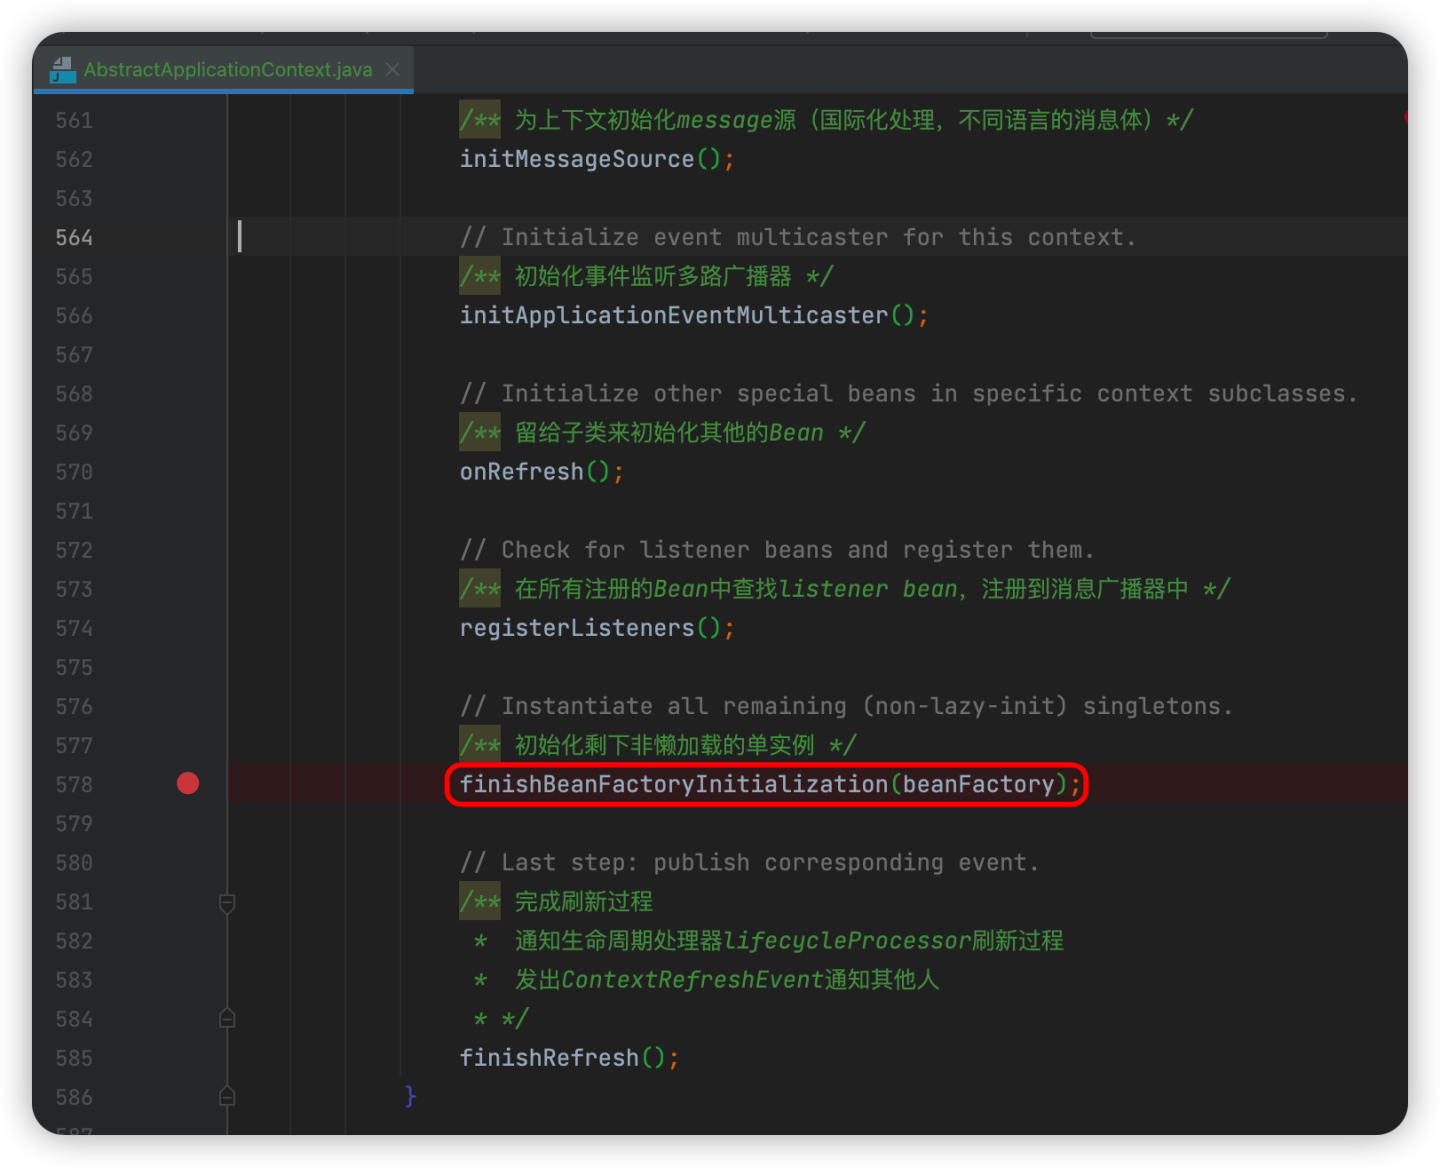Click the comment 'Last step: publish corresponding event'
This screenshot has height=1167, width=1440.
(x=749, y=863)
